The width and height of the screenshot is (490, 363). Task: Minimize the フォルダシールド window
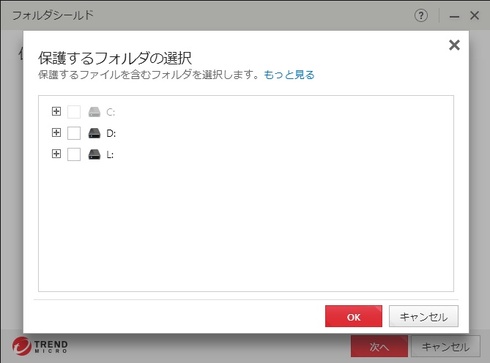point(454,16)
